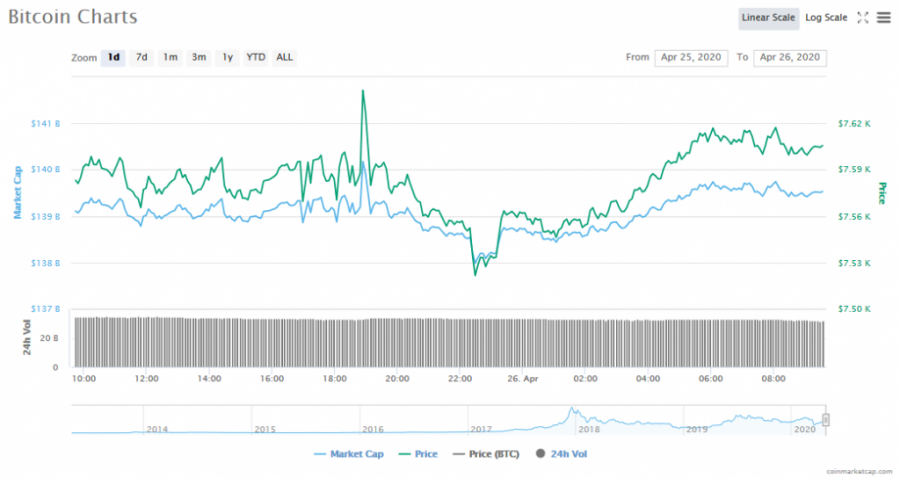Switch to Log Scale
Image resolution: width=900 pixels, height=478 pixels.
[826, 18]
